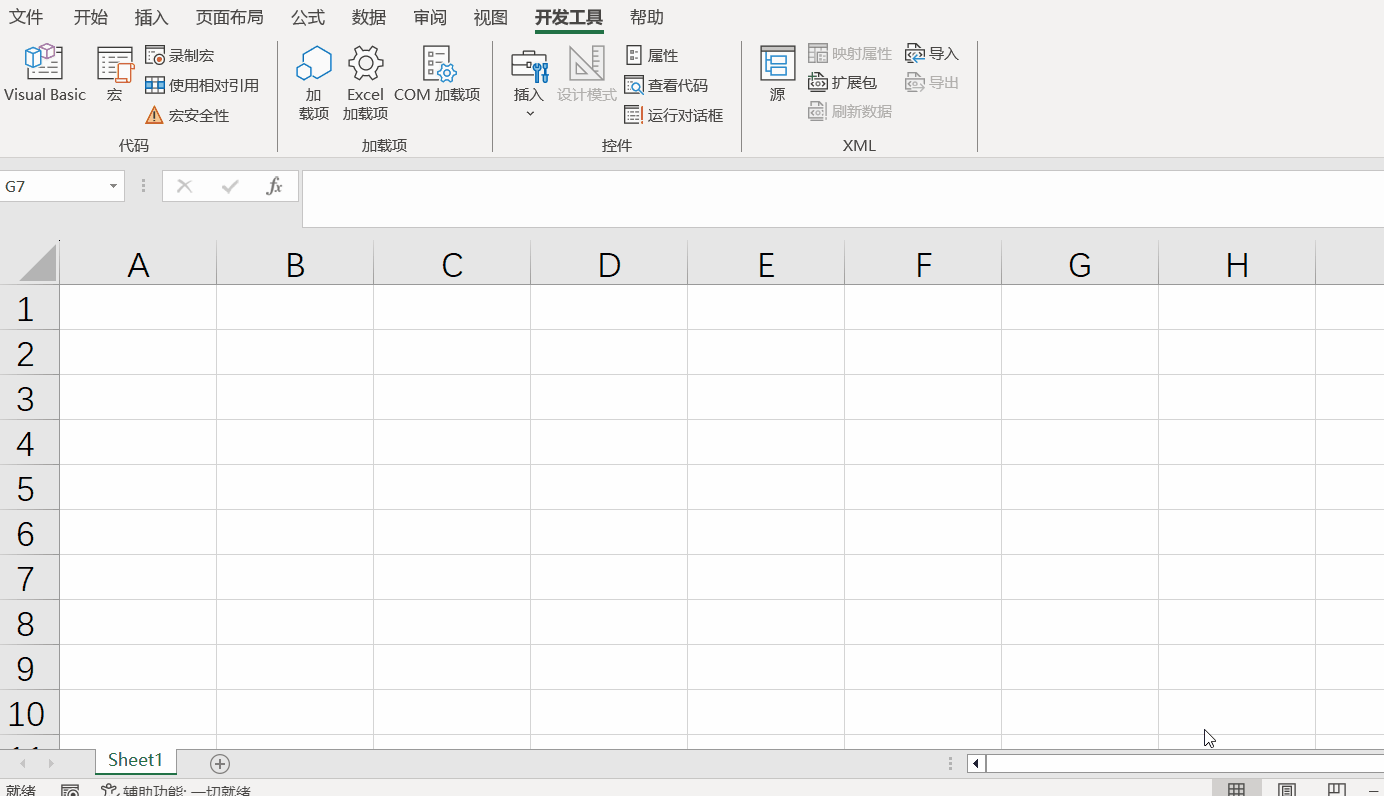The image size is (1384, 796).
Task: Click the 插入函数 fx button
Action: tap(275, 186)
